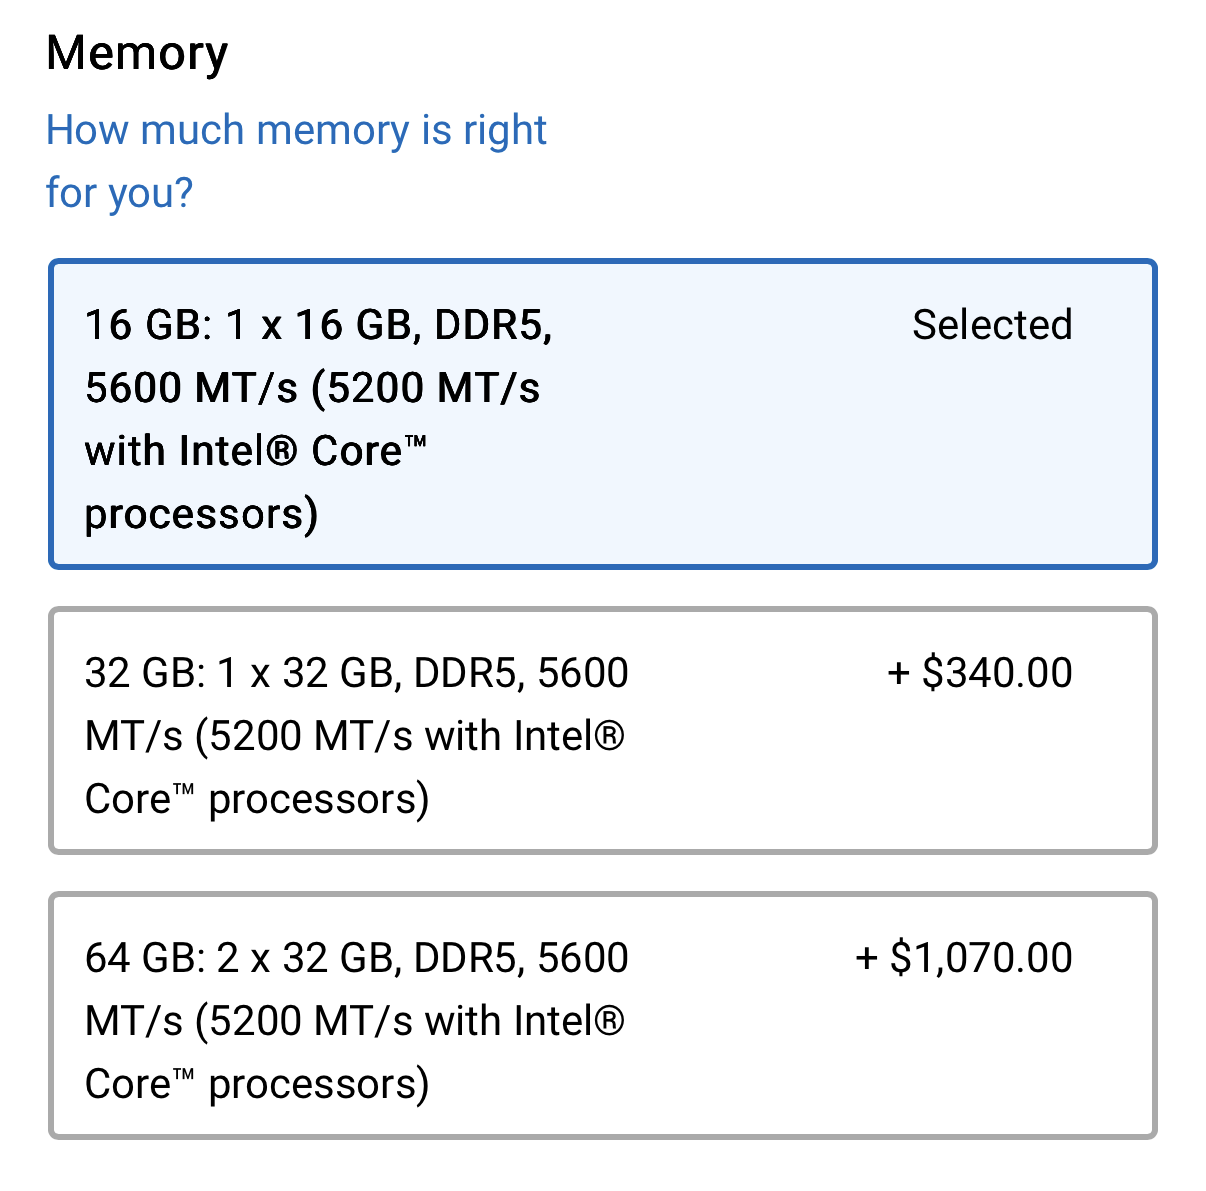Click the "Selected" status label
The height and width of the screenshot is (1191, 1206).
tap(991, 325)
